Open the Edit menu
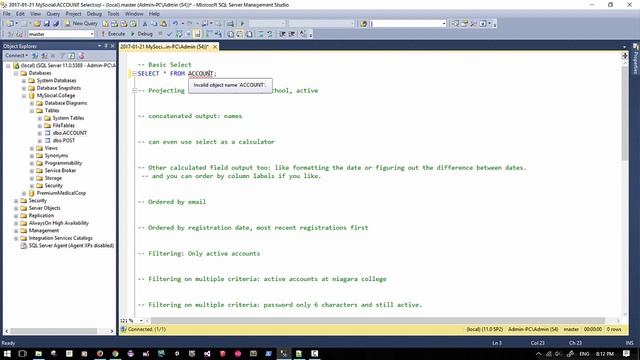 [x=20, y=14]
